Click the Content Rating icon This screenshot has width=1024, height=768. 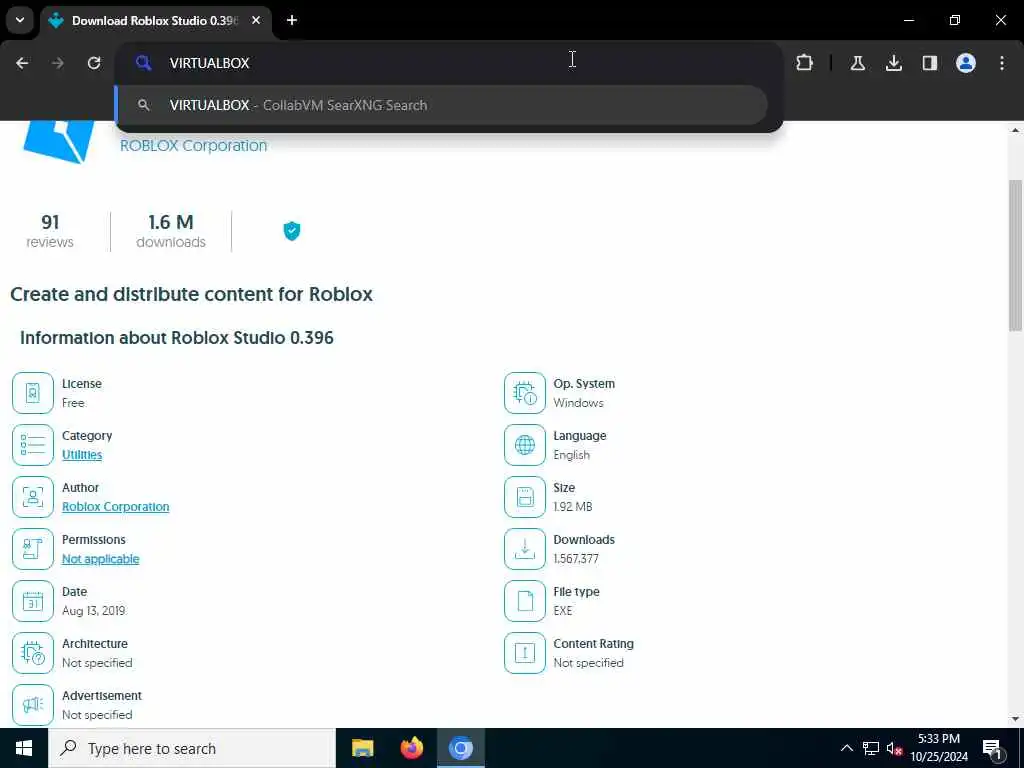524,653
